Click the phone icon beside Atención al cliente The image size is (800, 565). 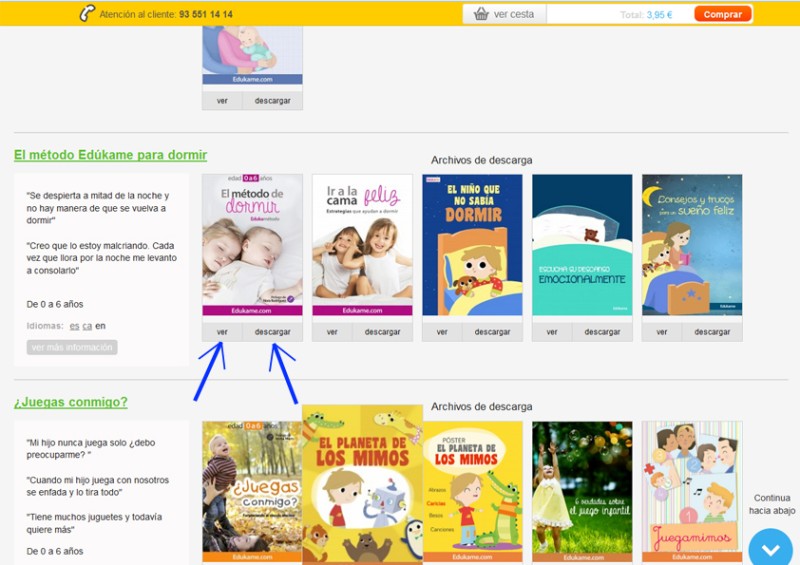tap(87, 13)
